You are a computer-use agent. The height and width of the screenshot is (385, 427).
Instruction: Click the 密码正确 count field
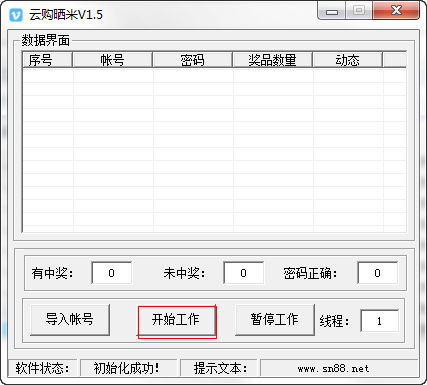pos(377,273)
